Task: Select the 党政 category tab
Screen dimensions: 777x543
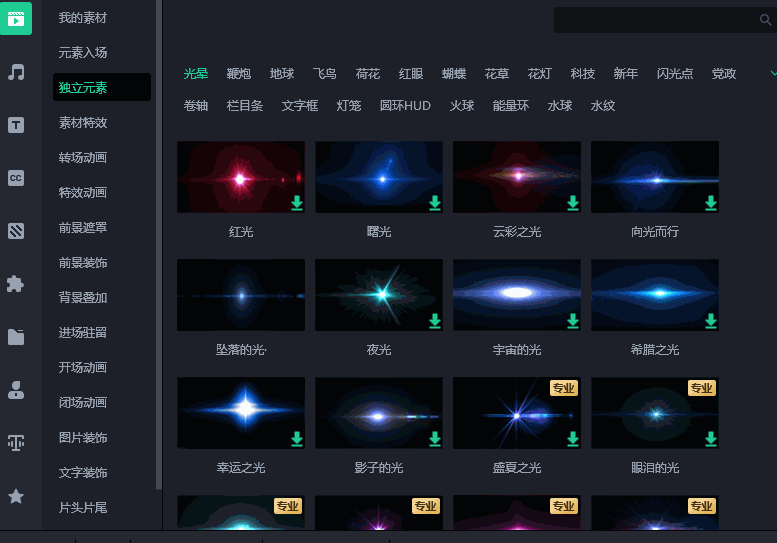Action: click(x=724, y=74)
